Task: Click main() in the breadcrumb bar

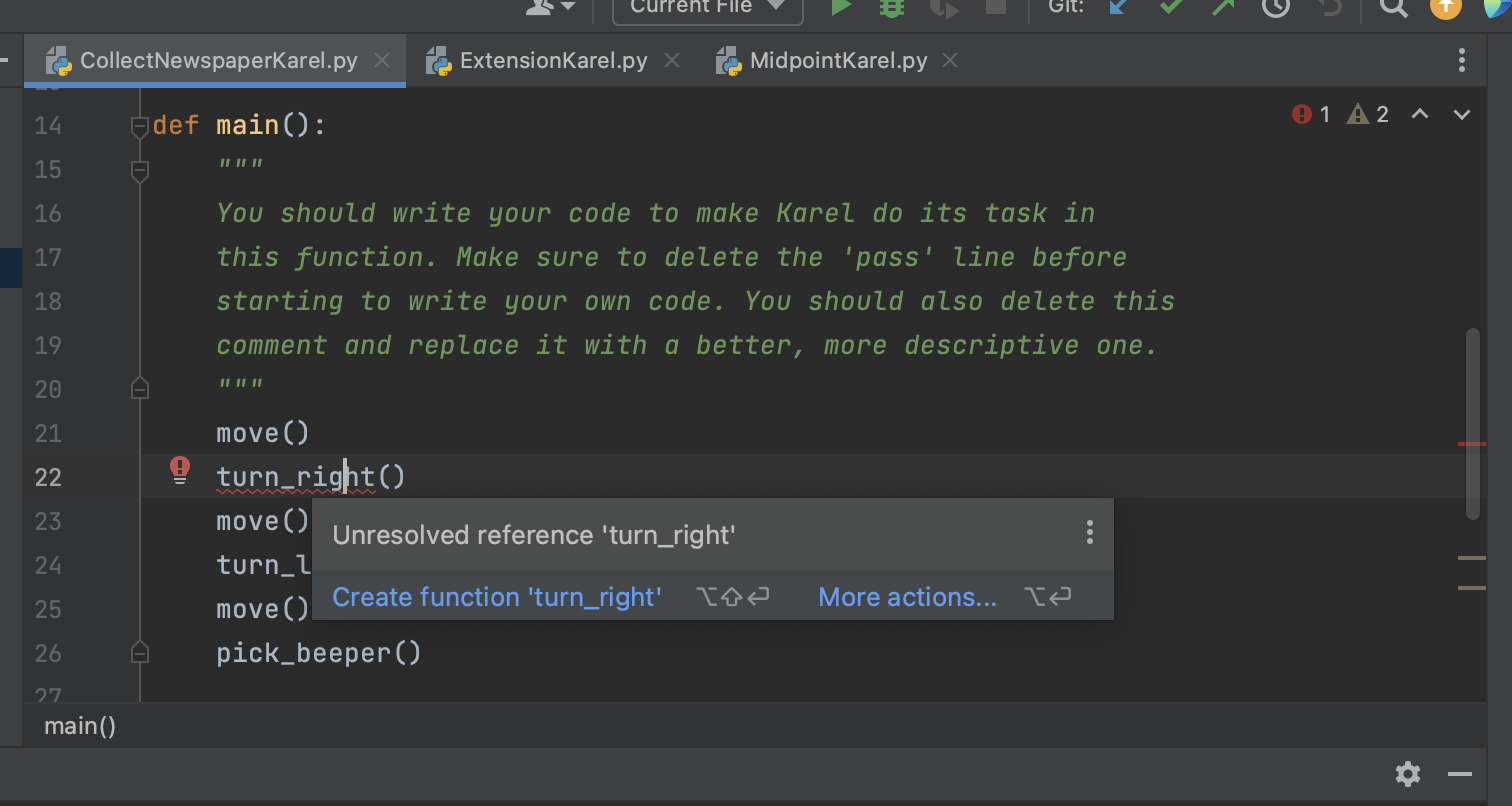Action: click(80, 726)
